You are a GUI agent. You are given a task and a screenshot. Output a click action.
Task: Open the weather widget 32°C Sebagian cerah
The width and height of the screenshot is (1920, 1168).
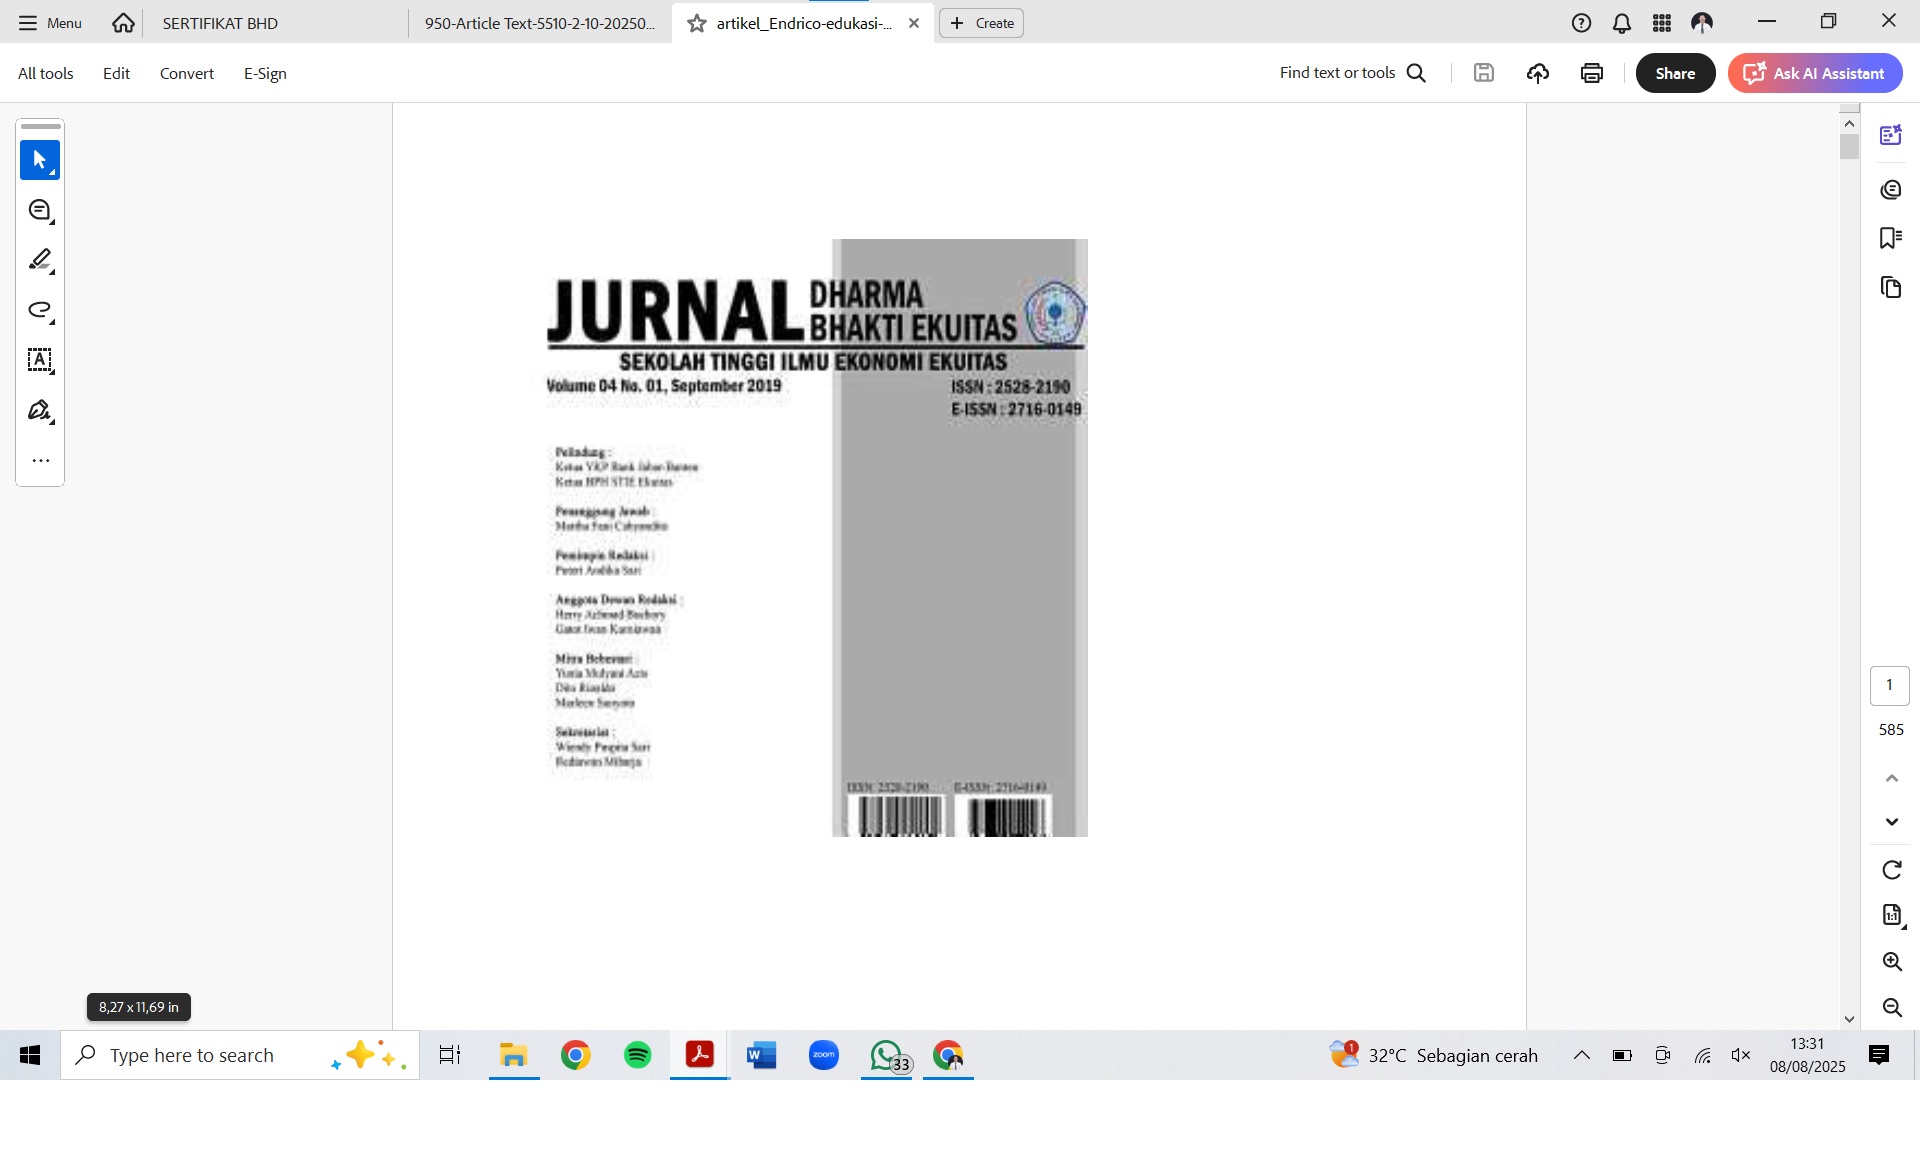click(x=1434, y=1055)
